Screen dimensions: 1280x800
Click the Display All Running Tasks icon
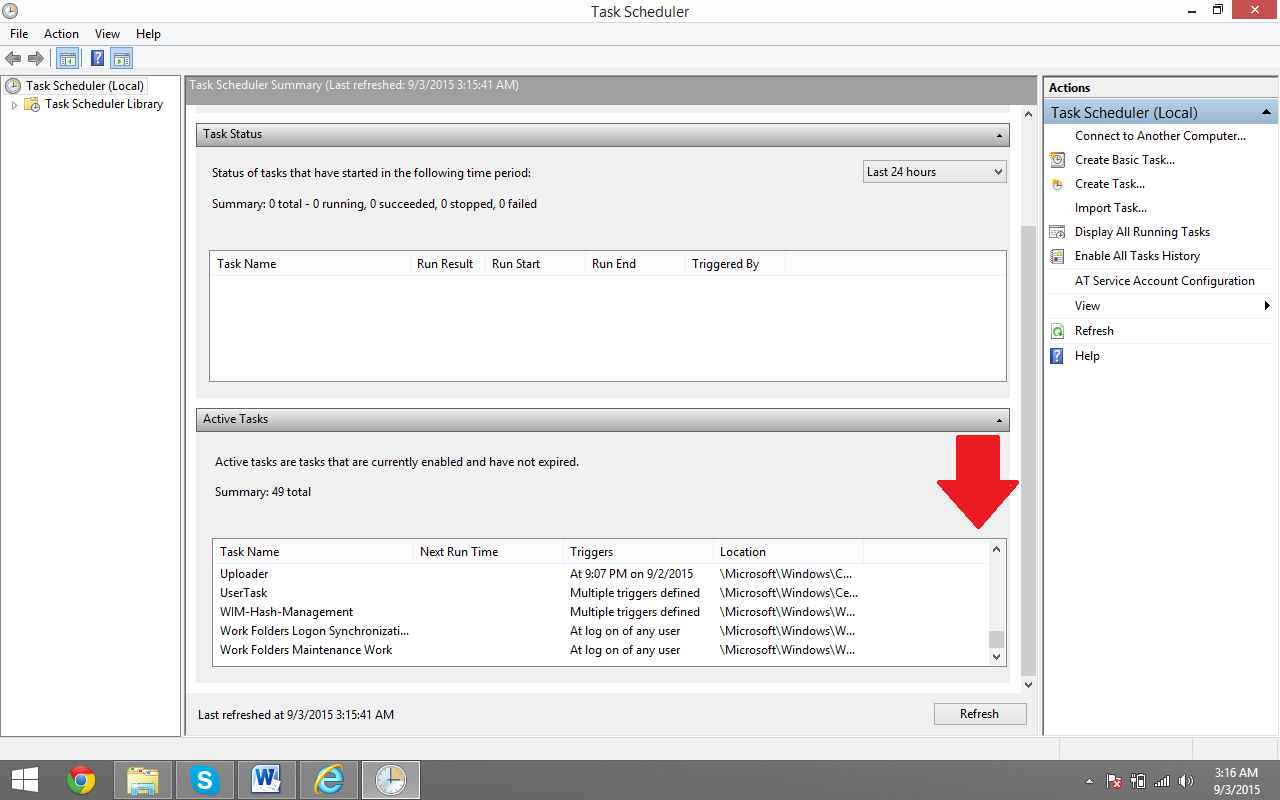point(1058,231)
